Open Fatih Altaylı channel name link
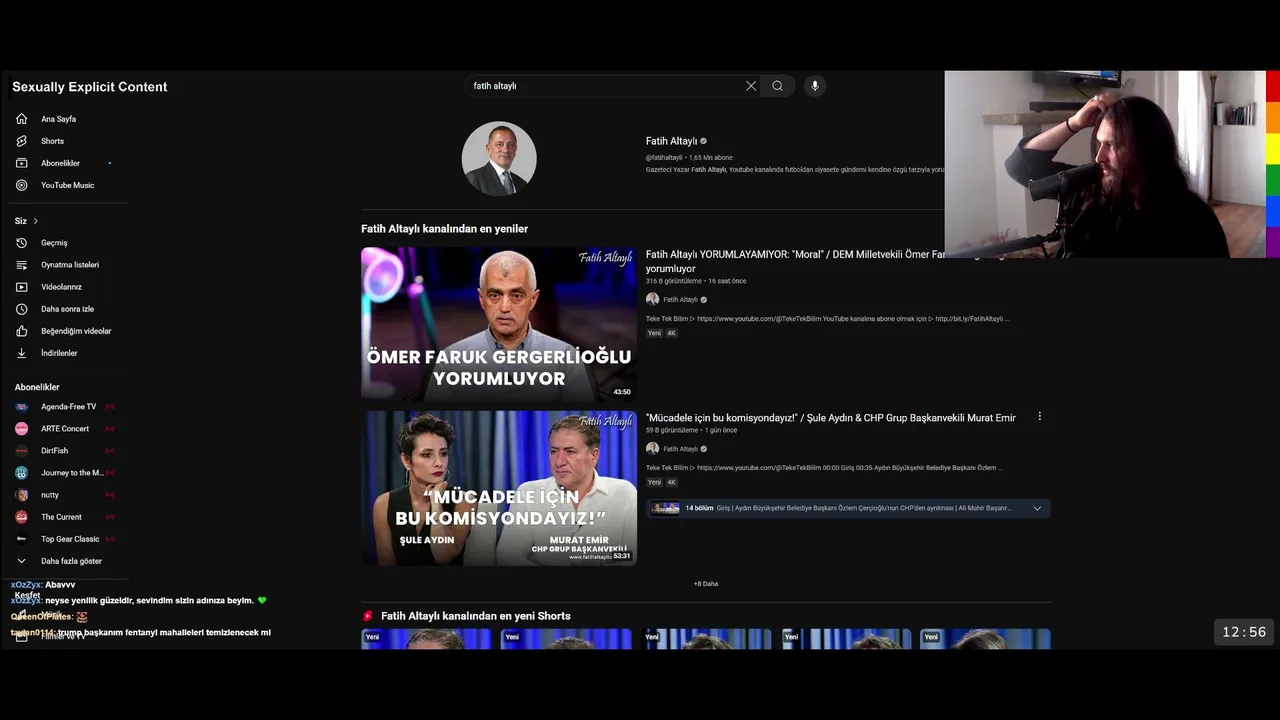The width and height of the screenshot is (1280, 720). tap(671, 141)
